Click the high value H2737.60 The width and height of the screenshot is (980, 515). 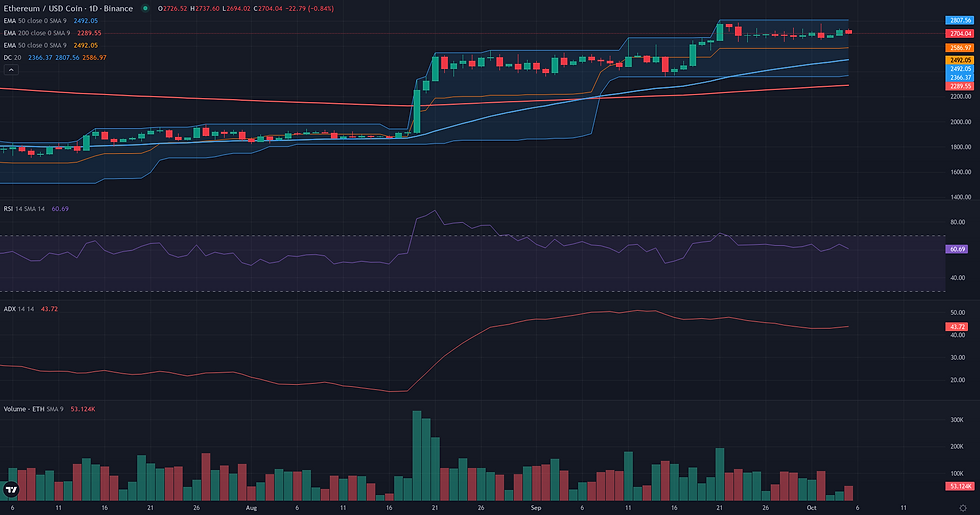(205, 9)
